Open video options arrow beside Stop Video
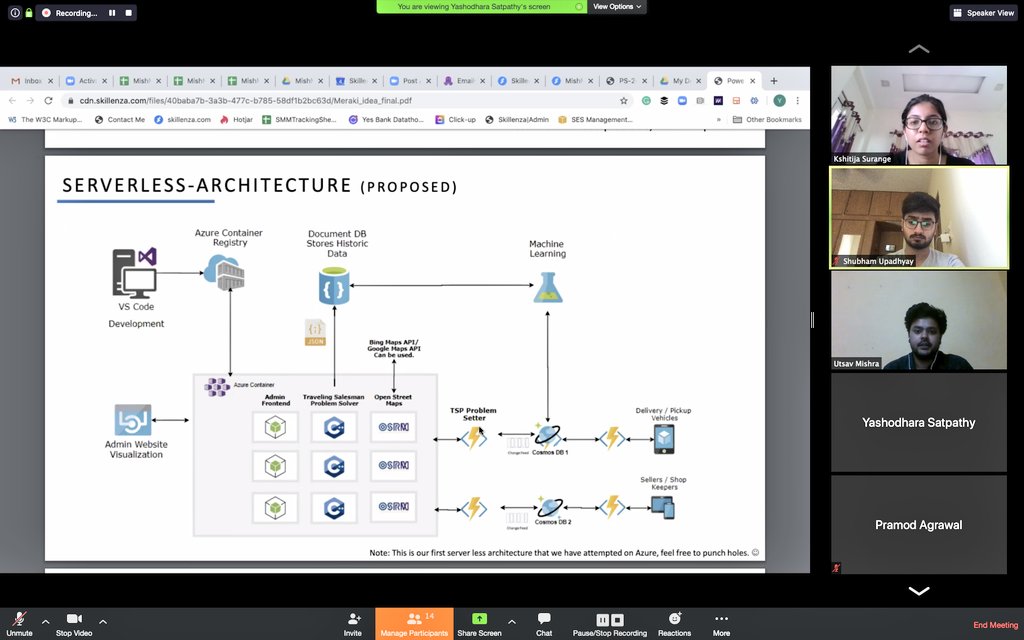This screenshot has height=640, width=1024. click(103, 622)
